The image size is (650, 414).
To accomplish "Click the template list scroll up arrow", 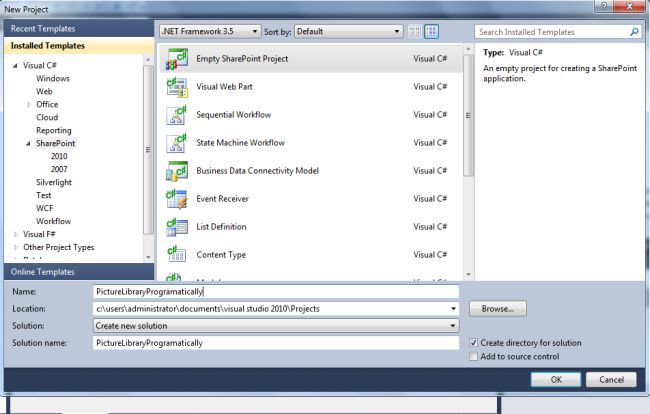I will click(468, 49).
